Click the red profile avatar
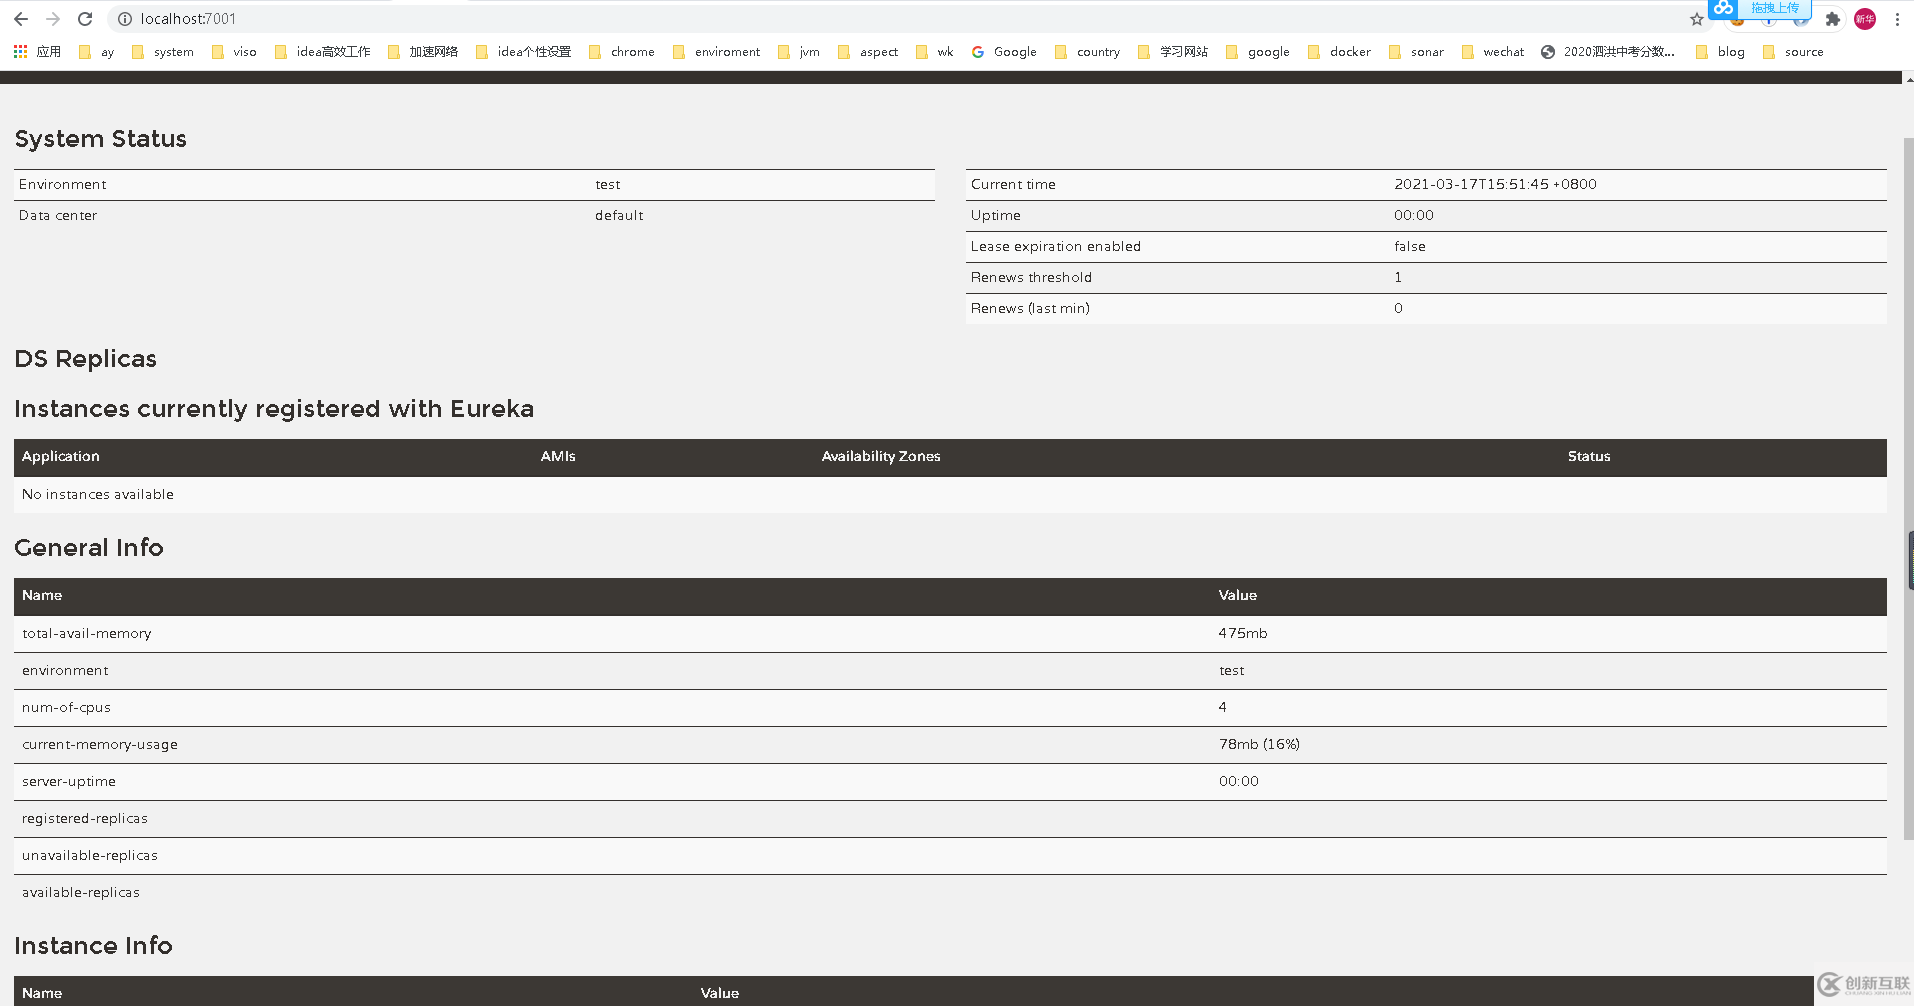 pyautogui.click(x=1865, y=19)
